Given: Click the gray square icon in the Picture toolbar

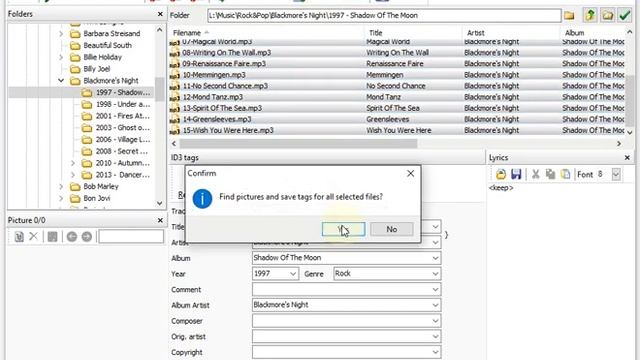Looking at the screenshot, I should (52, 236).
